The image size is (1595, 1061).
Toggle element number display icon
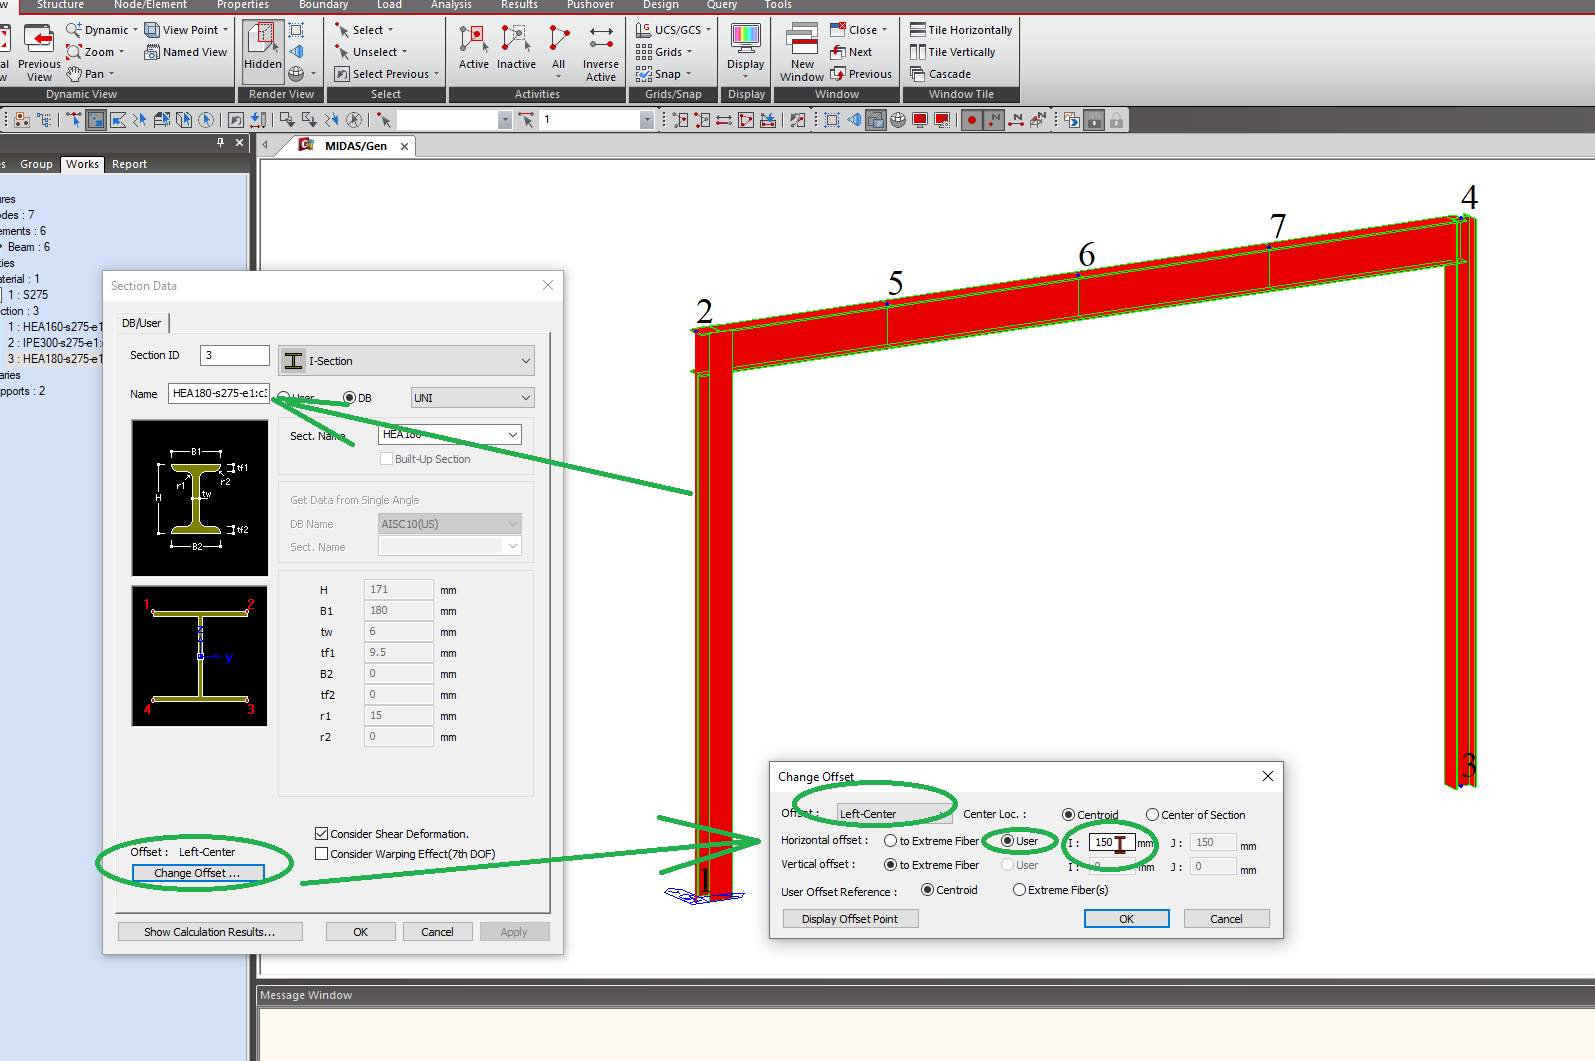[x=1016, y=120]
